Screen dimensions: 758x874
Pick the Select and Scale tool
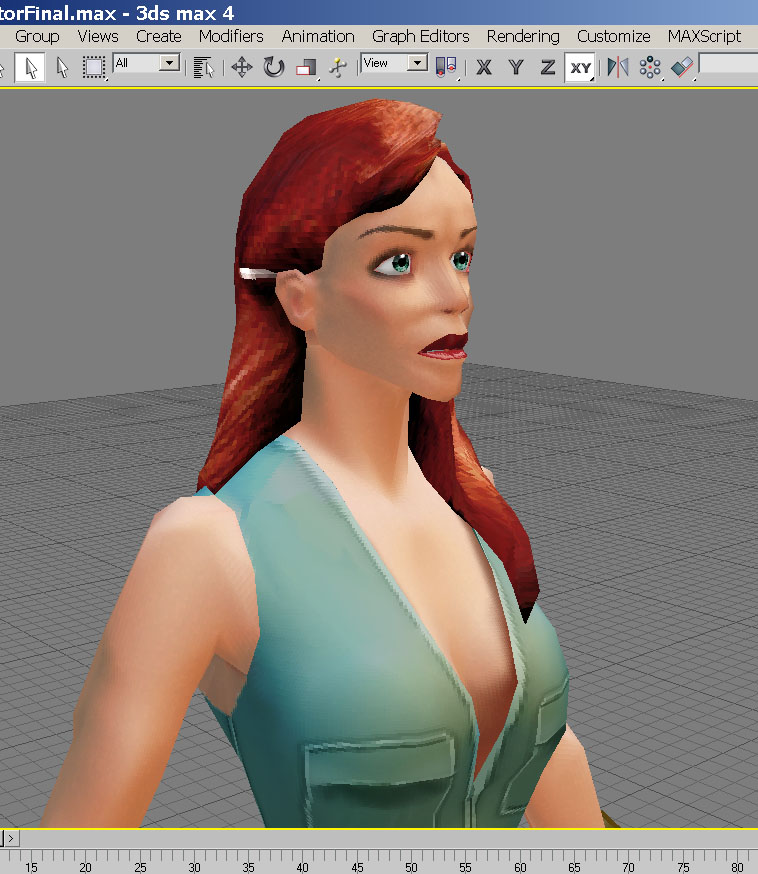(306, 68)
